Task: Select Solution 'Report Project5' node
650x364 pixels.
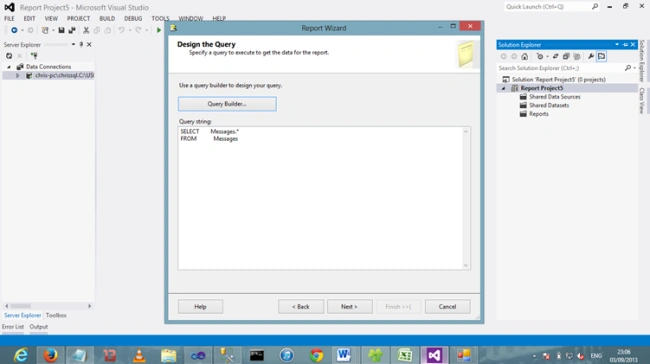Action: (x=558, y=79)
